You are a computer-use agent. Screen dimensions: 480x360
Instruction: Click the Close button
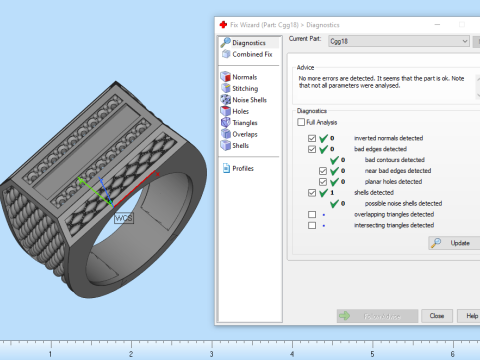click(437, 316)
